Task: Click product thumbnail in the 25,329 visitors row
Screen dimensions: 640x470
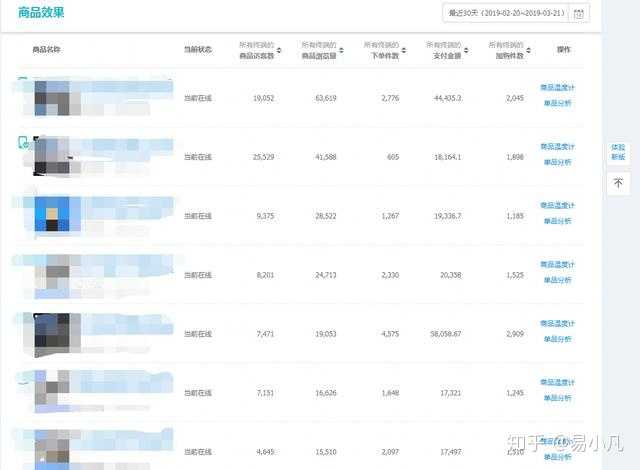Action: coord(52,157)
